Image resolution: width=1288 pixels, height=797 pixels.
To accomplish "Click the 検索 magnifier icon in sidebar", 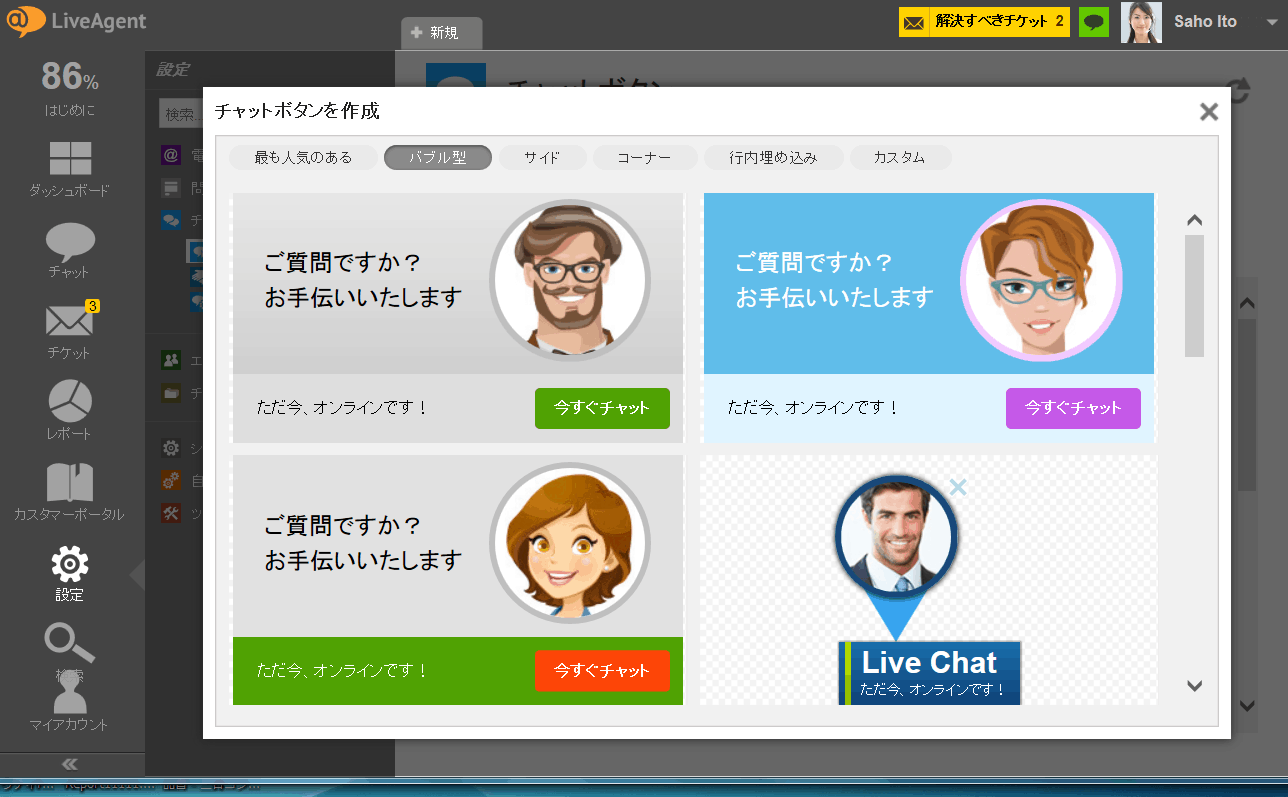I will (x=68, y=640).
